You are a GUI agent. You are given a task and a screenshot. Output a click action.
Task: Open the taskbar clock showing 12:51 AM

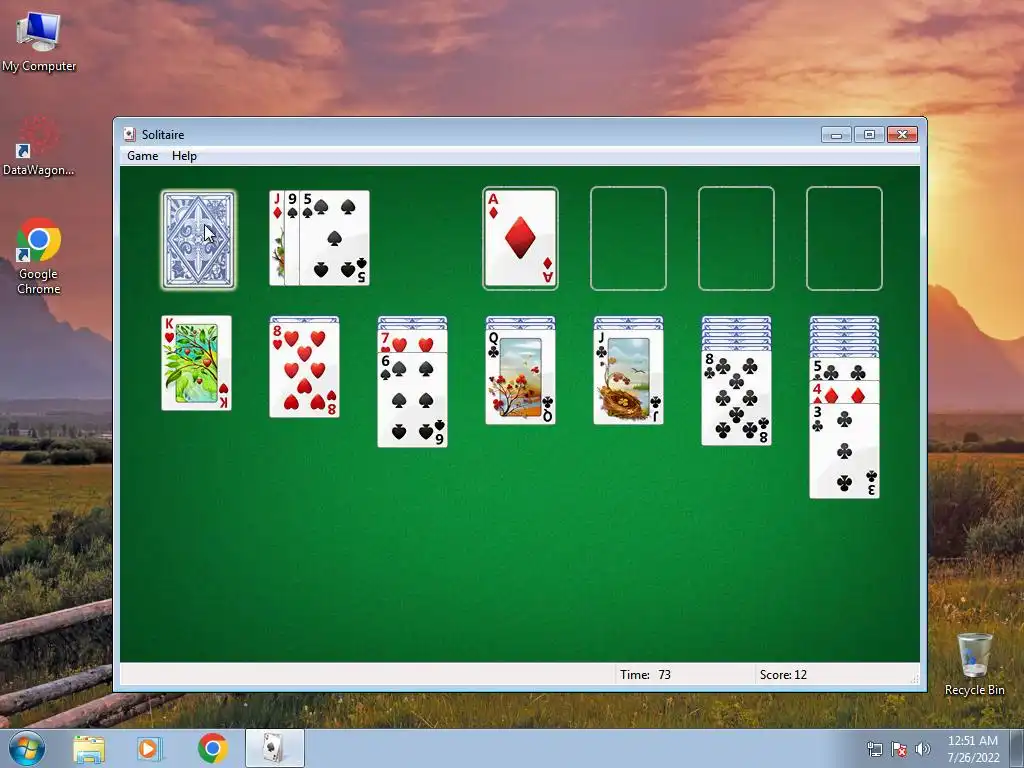tap(973, 749)
